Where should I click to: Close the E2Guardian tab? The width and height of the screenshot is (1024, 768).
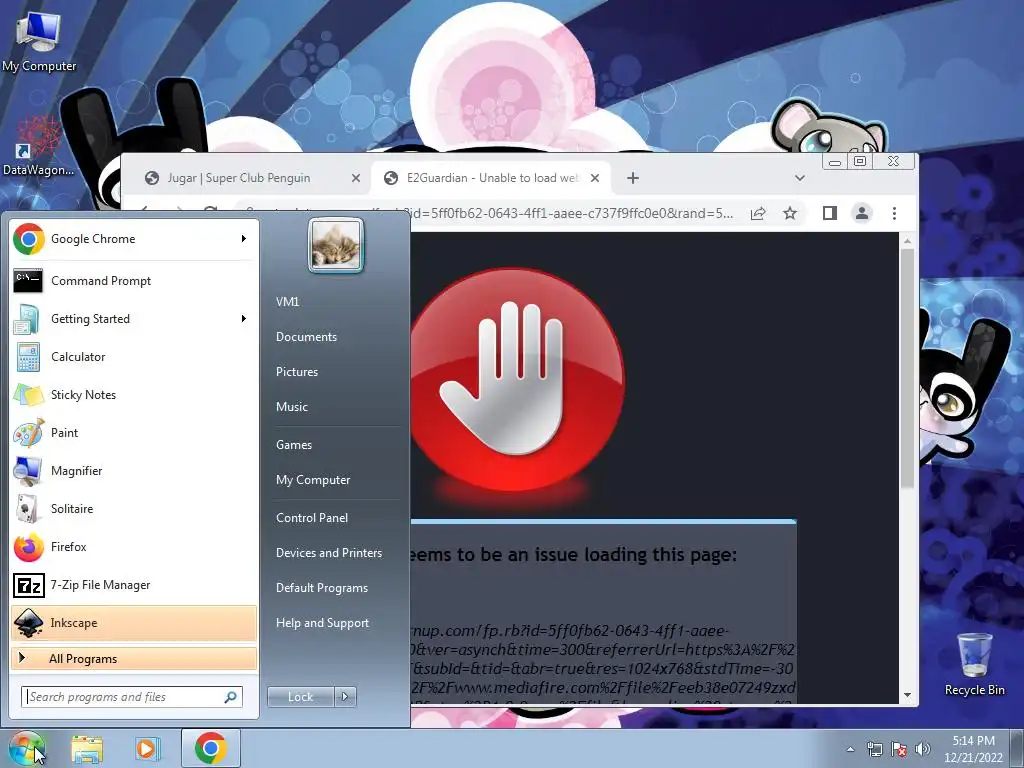pos(595,178)
